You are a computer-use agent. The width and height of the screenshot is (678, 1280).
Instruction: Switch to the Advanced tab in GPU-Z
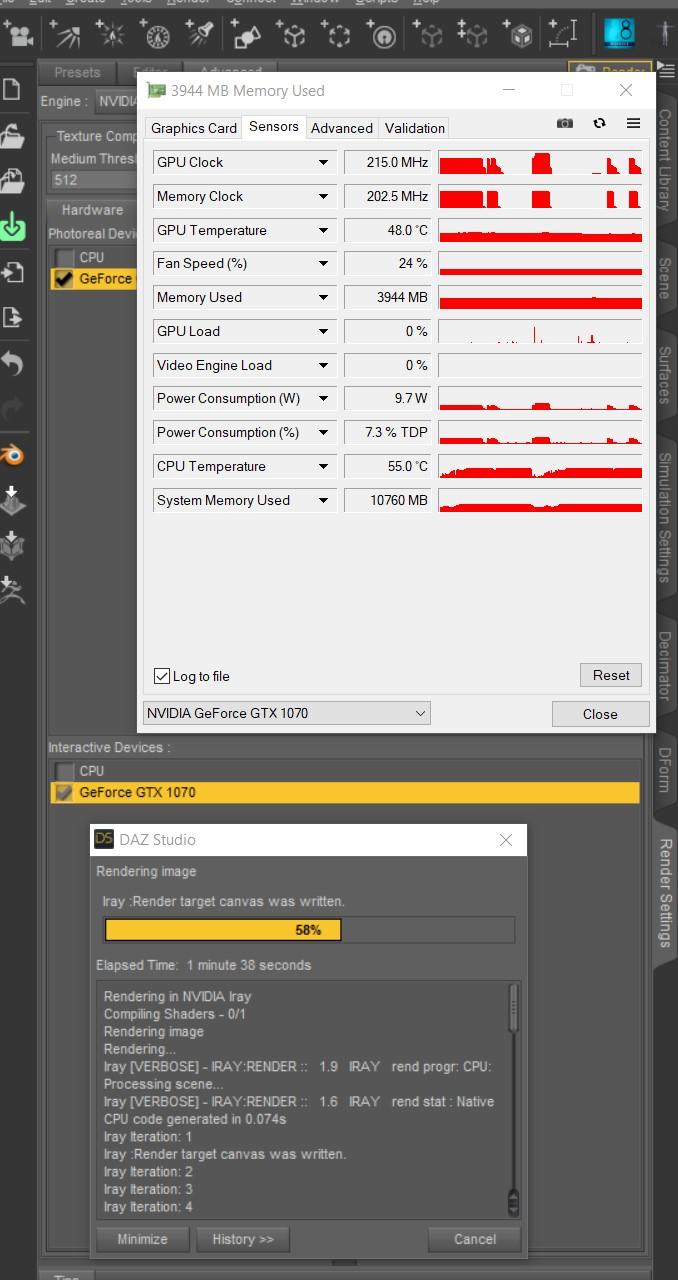pyautogui.click(x=342, y=128)
